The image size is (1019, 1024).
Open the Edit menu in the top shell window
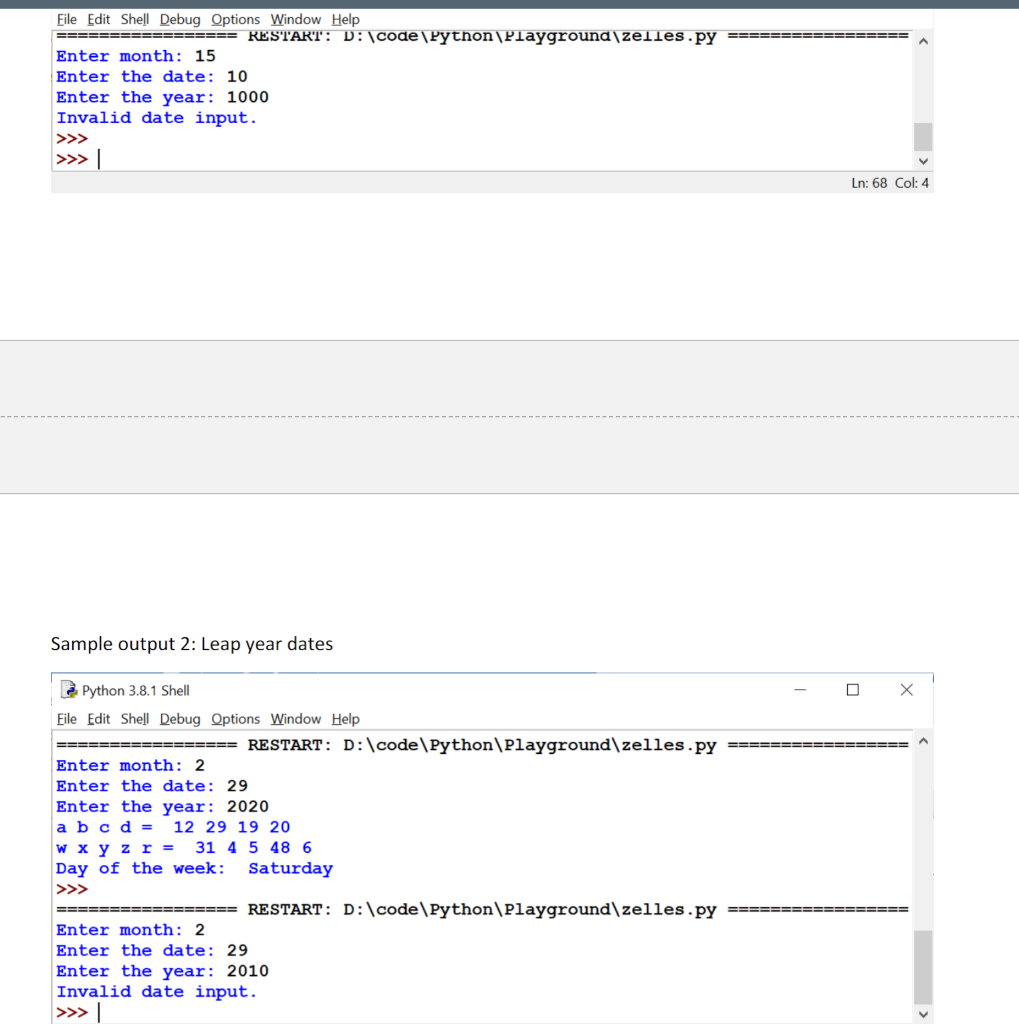[x=97, y=19]
